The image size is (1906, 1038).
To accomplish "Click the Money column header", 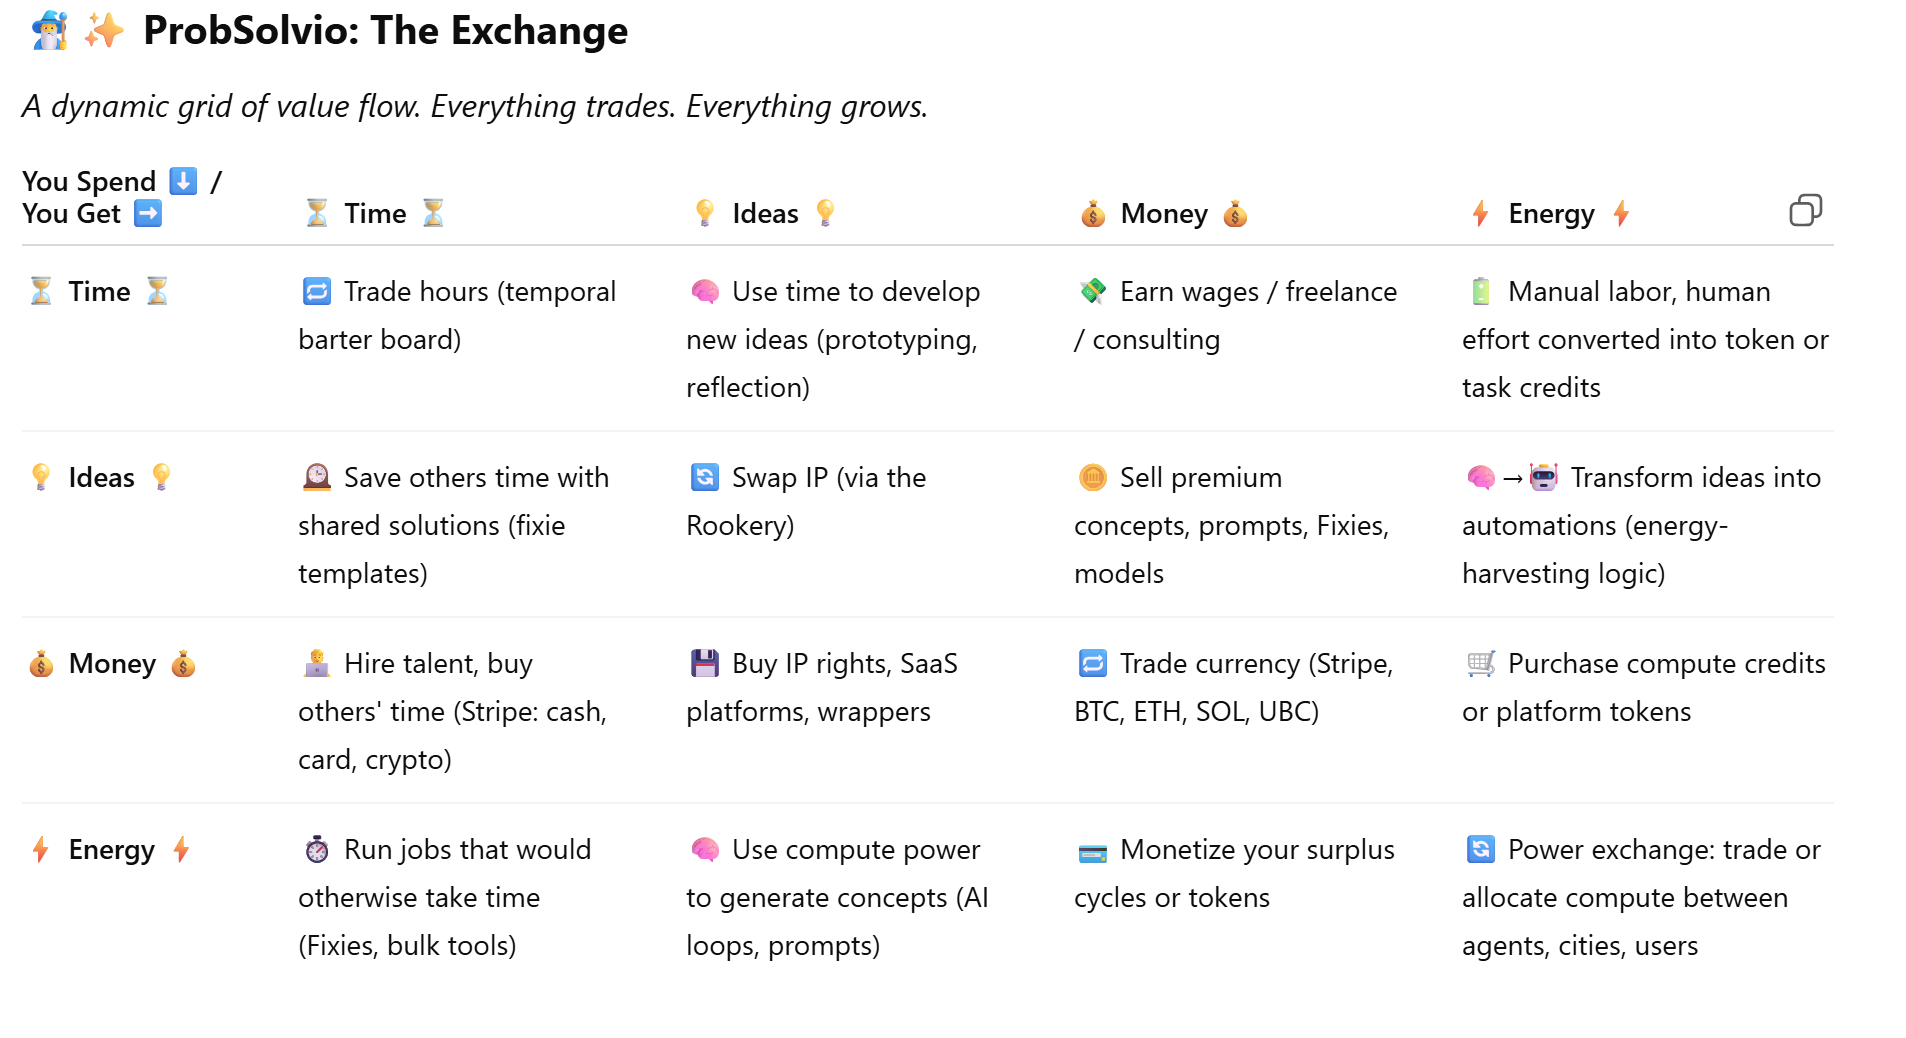I will [1164, 213].
